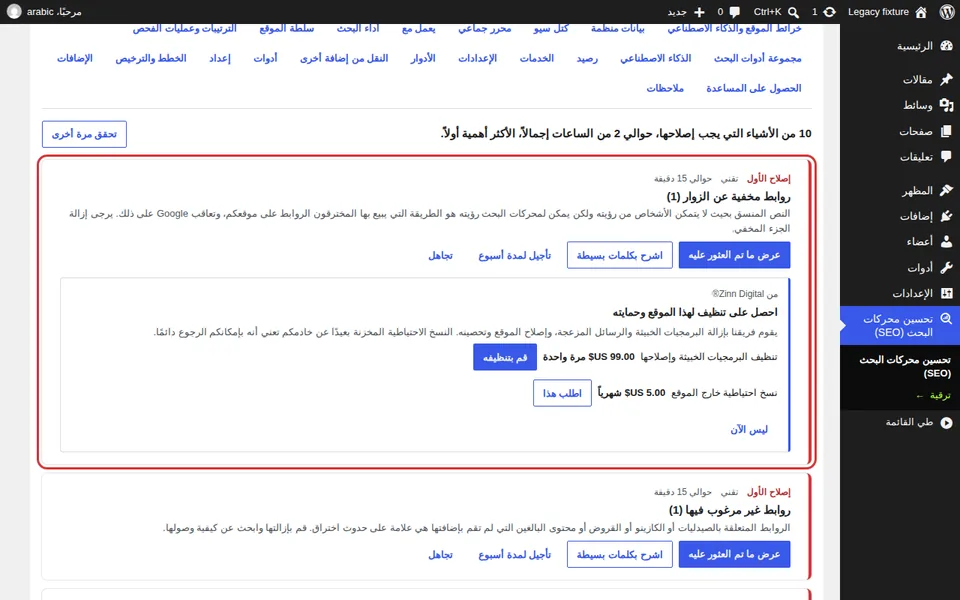Click تأجيل لمدة أسبوع for unwanted links
Screen dimensions: 960x600
point(514,555)
